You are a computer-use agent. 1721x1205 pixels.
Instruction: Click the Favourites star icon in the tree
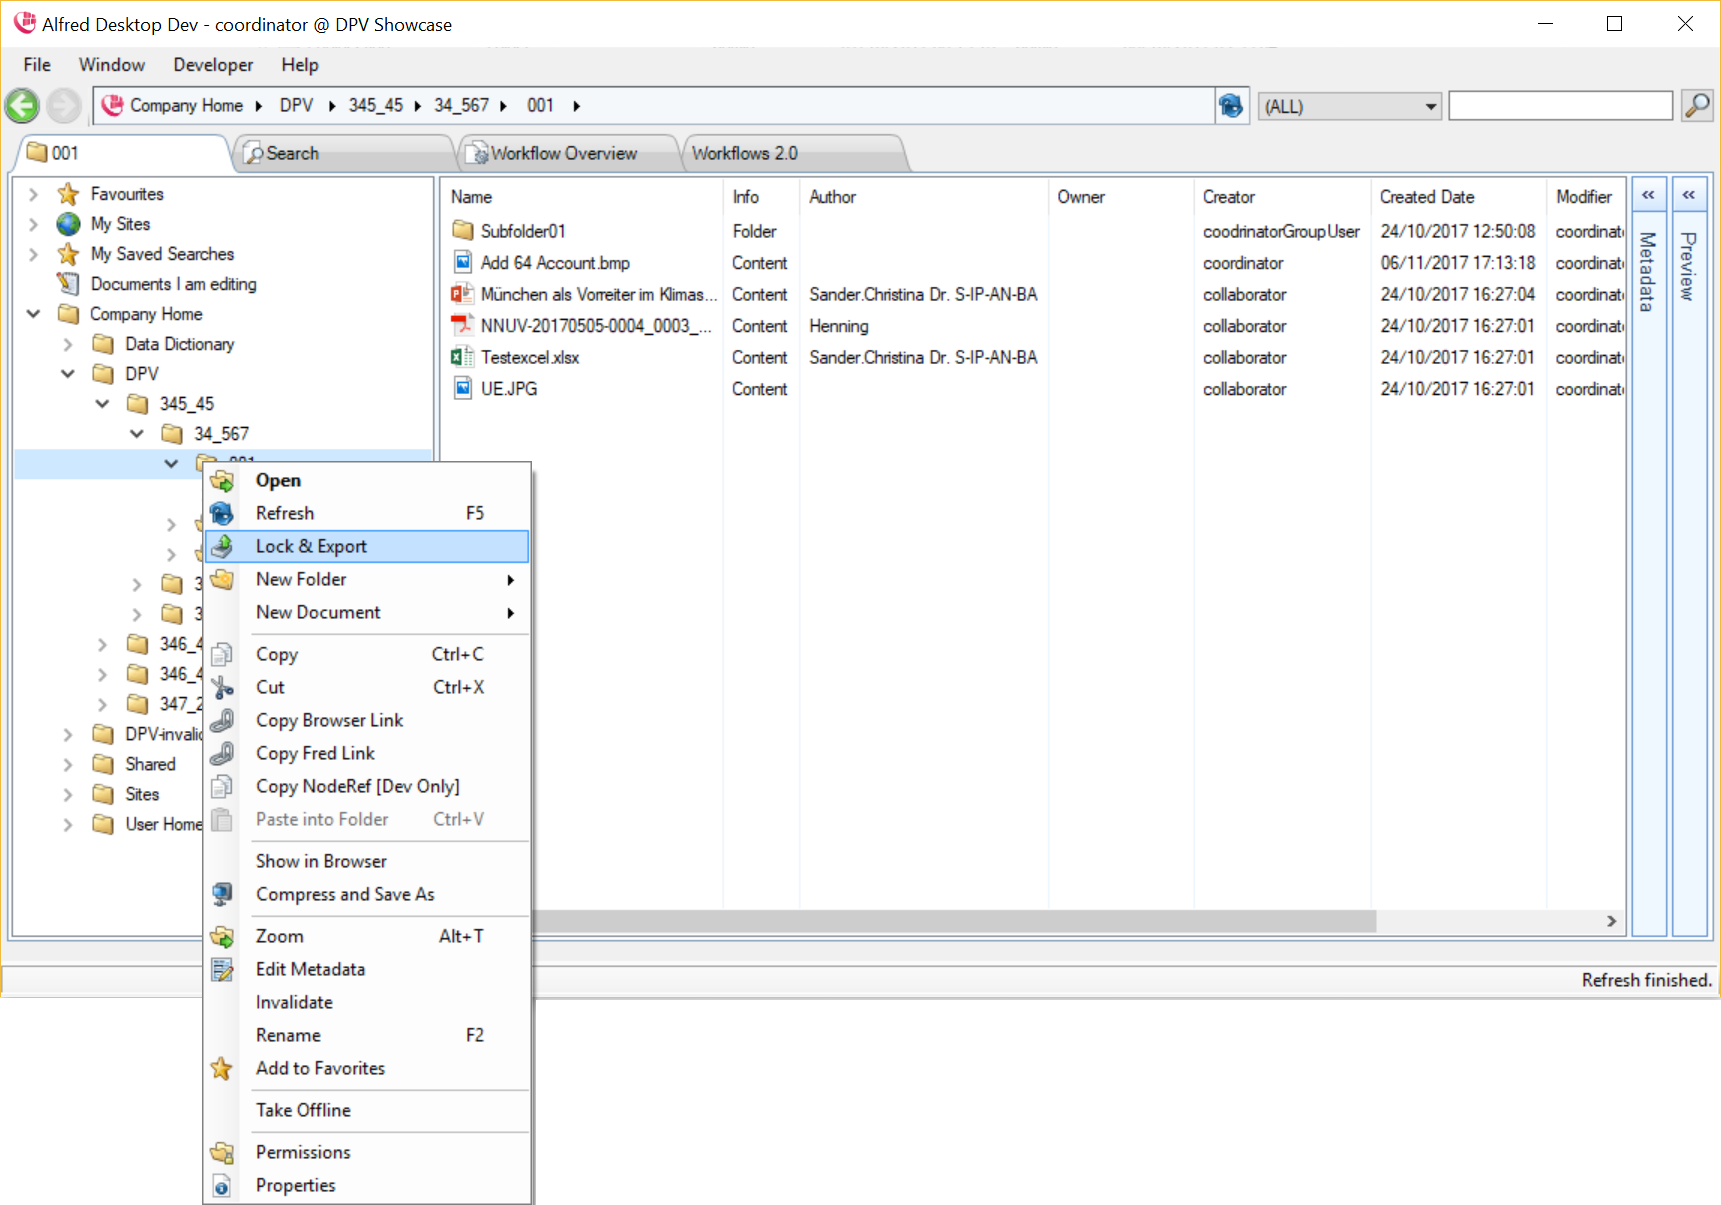click(x=68, y=194)
